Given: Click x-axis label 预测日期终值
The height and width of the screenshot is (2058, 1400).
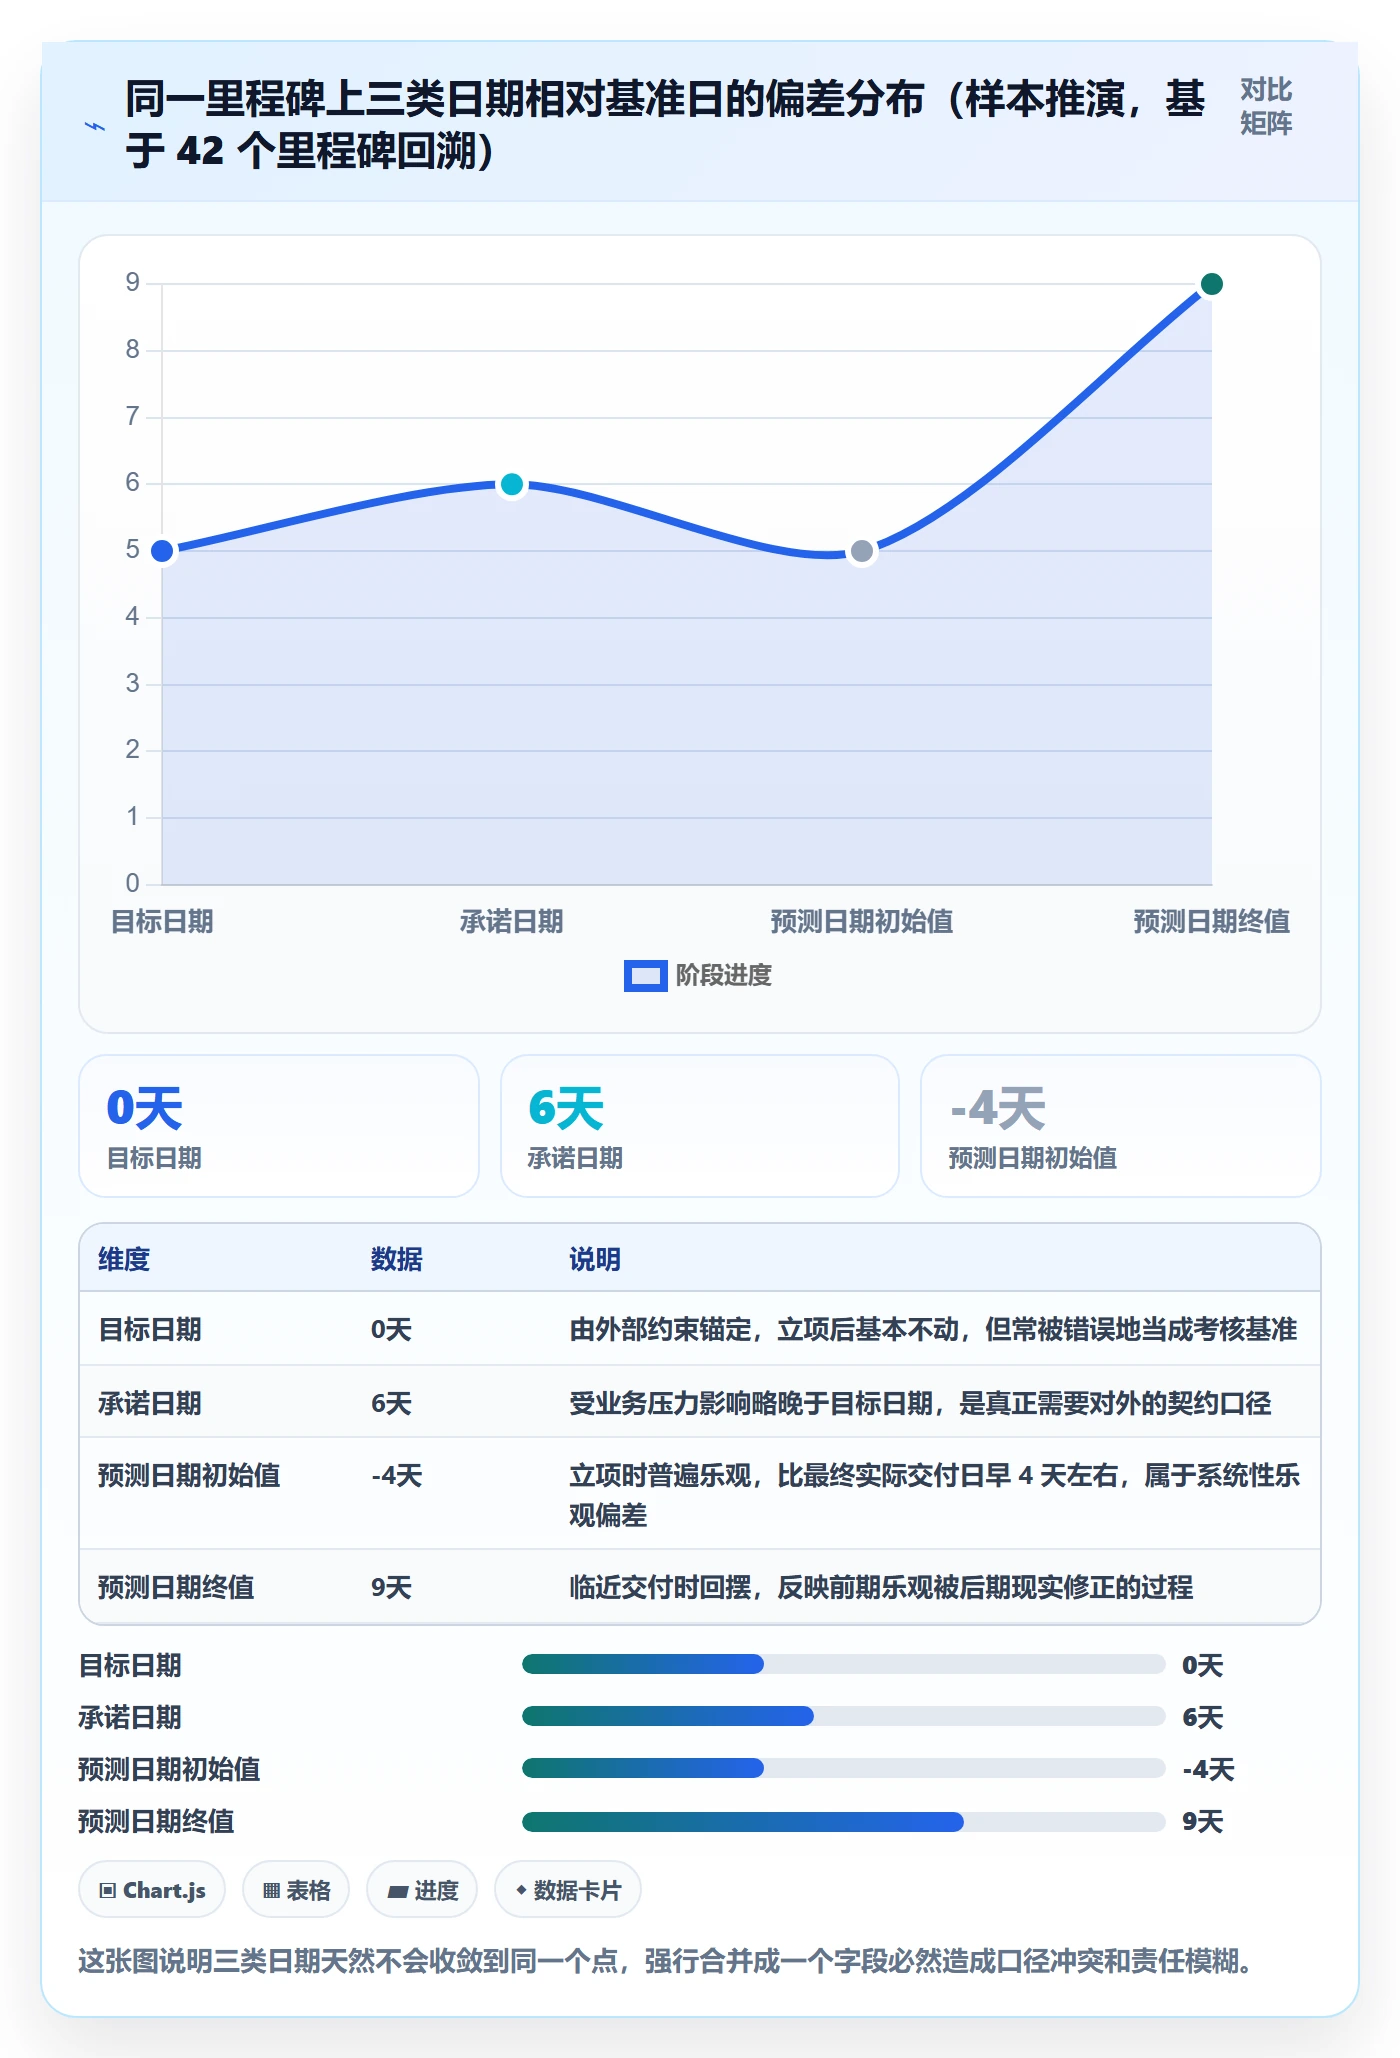Looking at the screenshot, I should tap(1211, 921).
